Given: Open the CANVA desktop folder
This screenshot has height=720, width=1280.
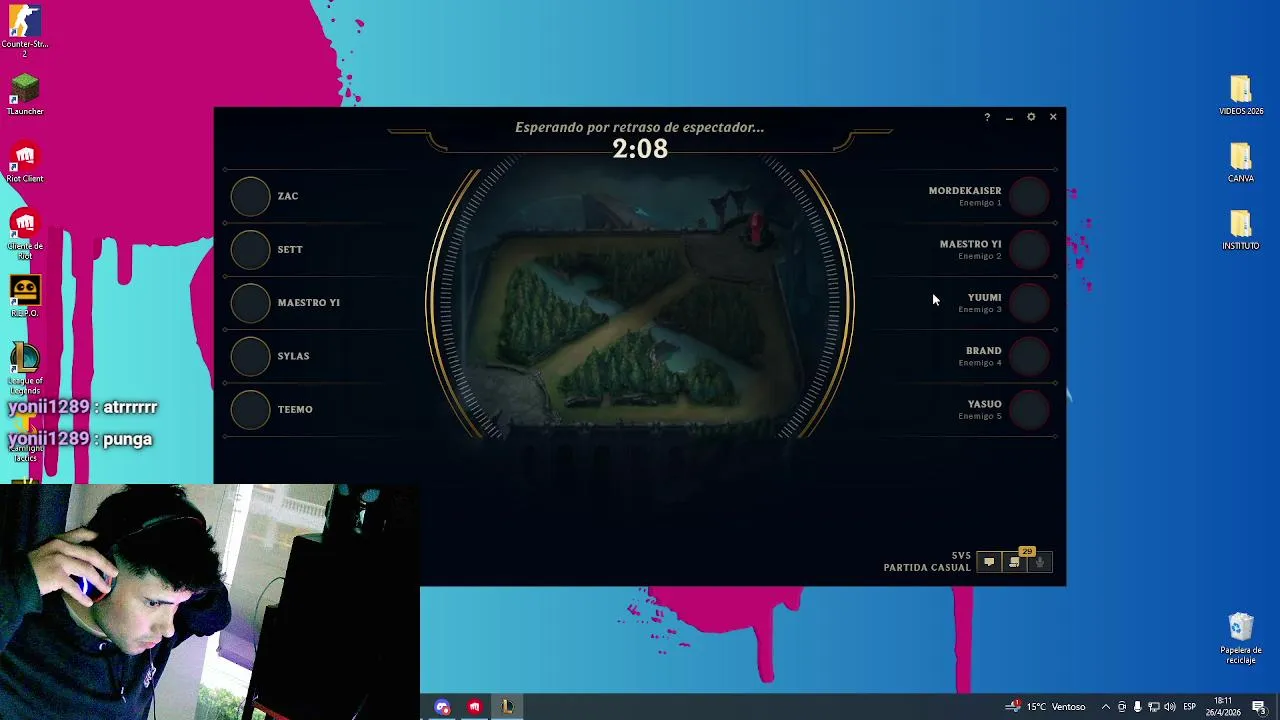Looking at the screenshot, I should [x=1241, y=163].
